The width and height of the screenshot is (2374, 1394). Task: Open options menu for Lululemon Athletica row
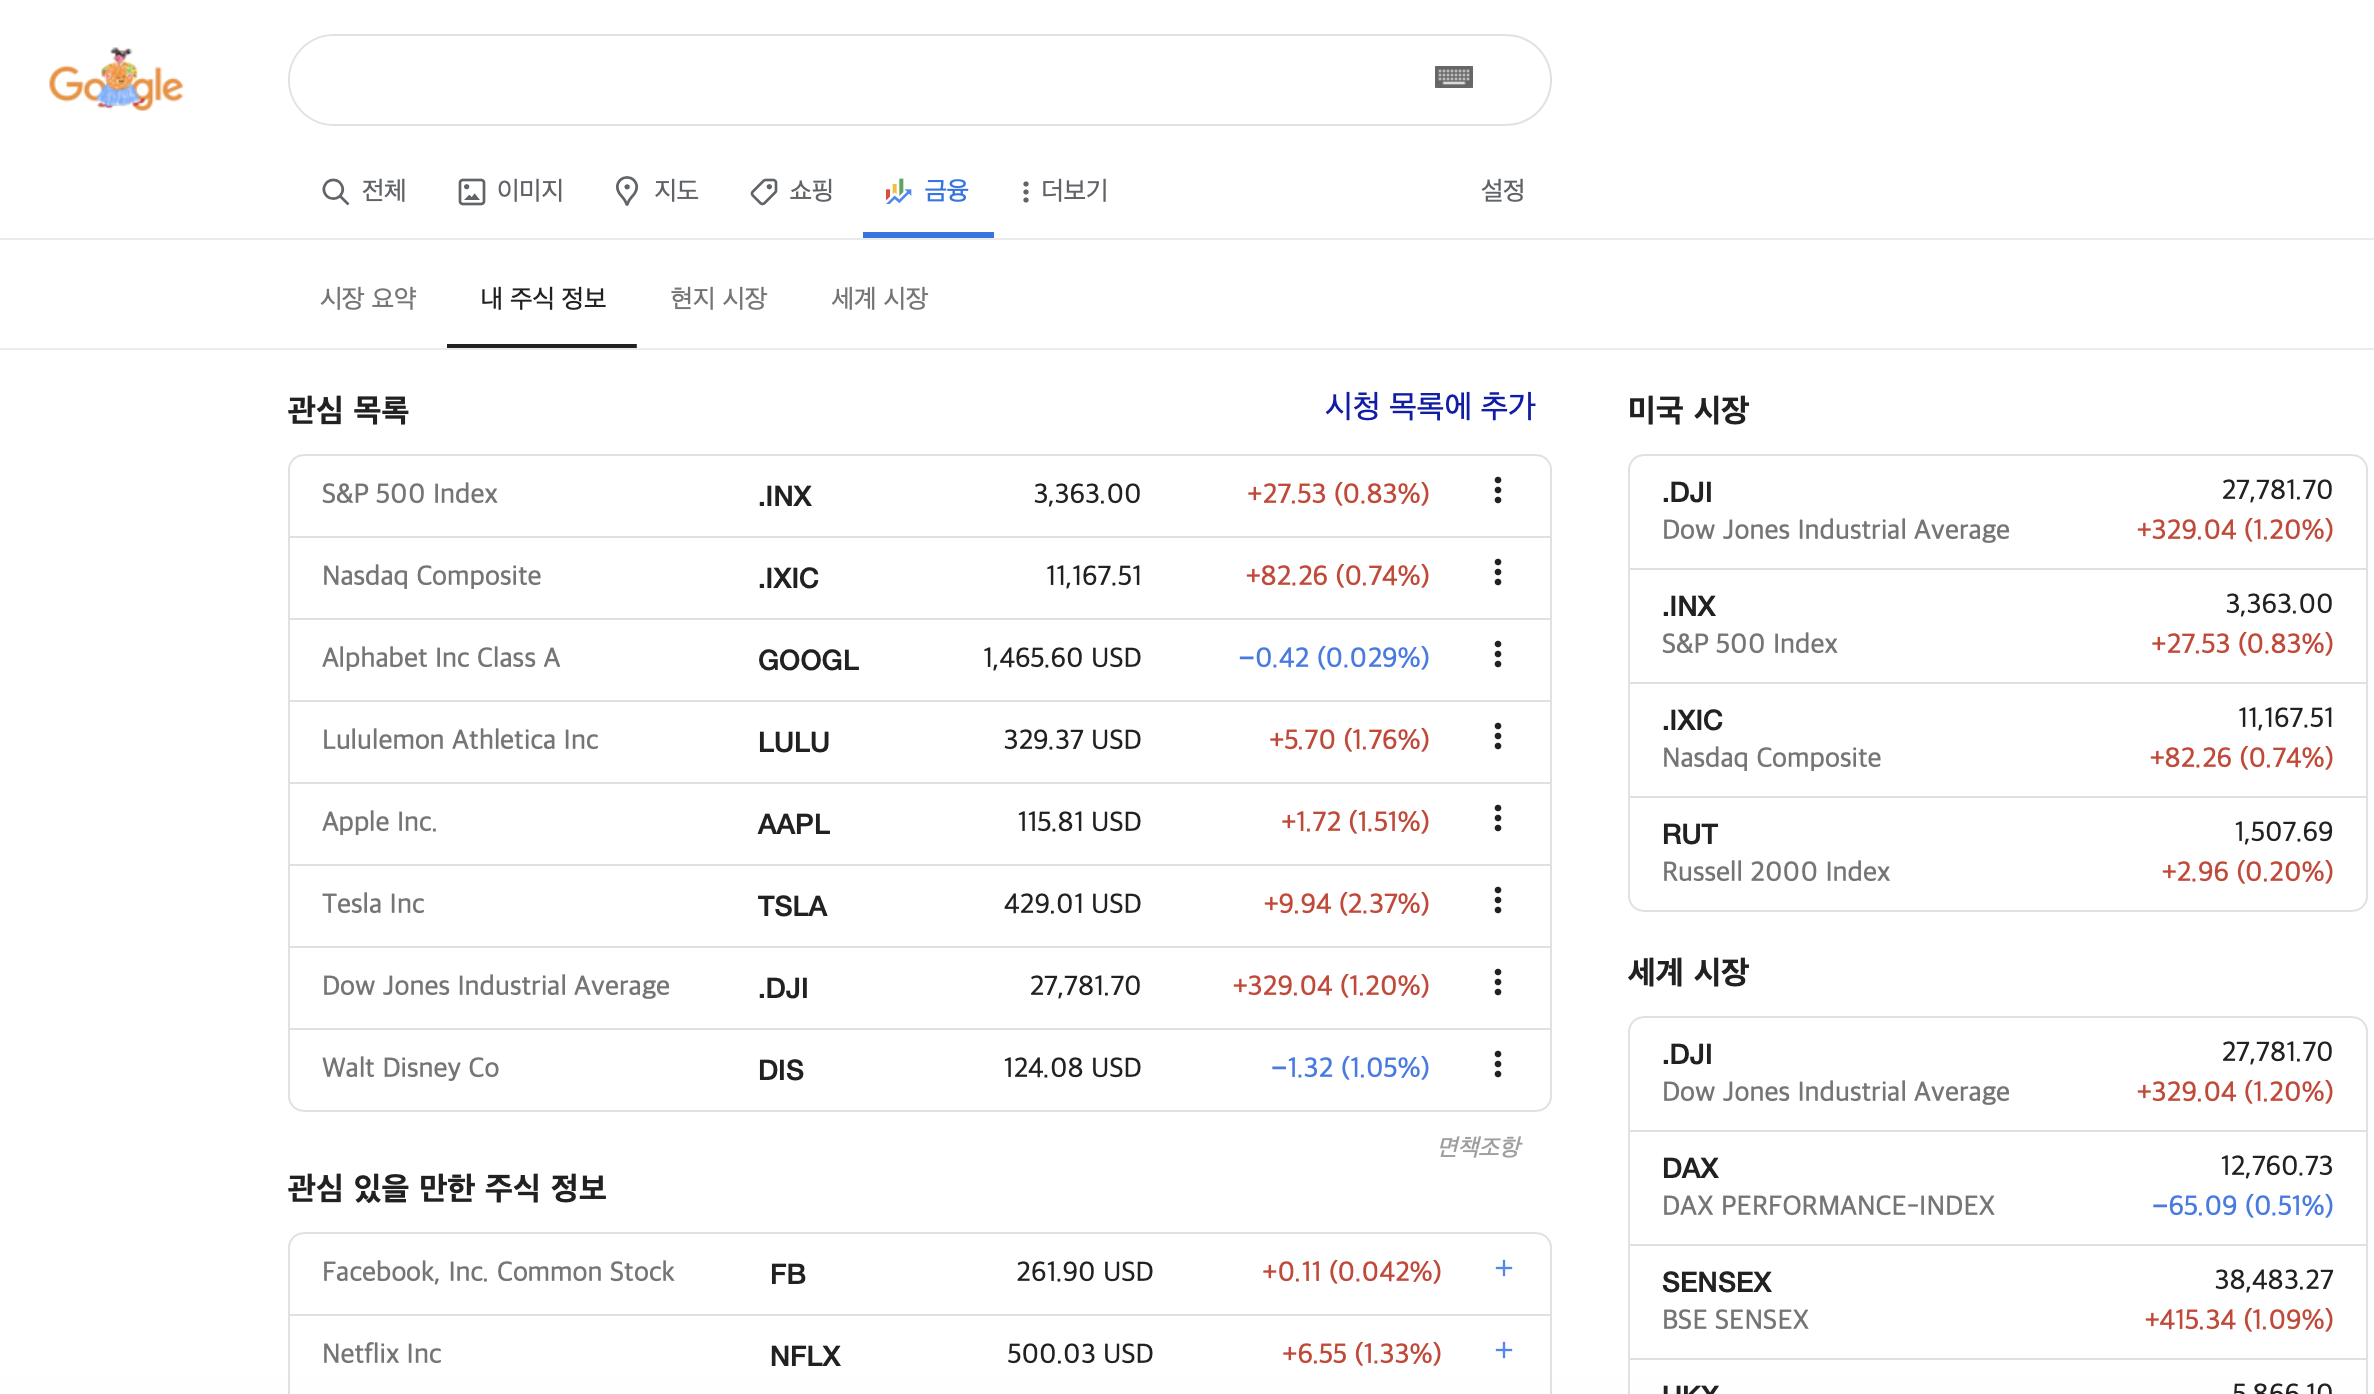[x=1497, y=736]
